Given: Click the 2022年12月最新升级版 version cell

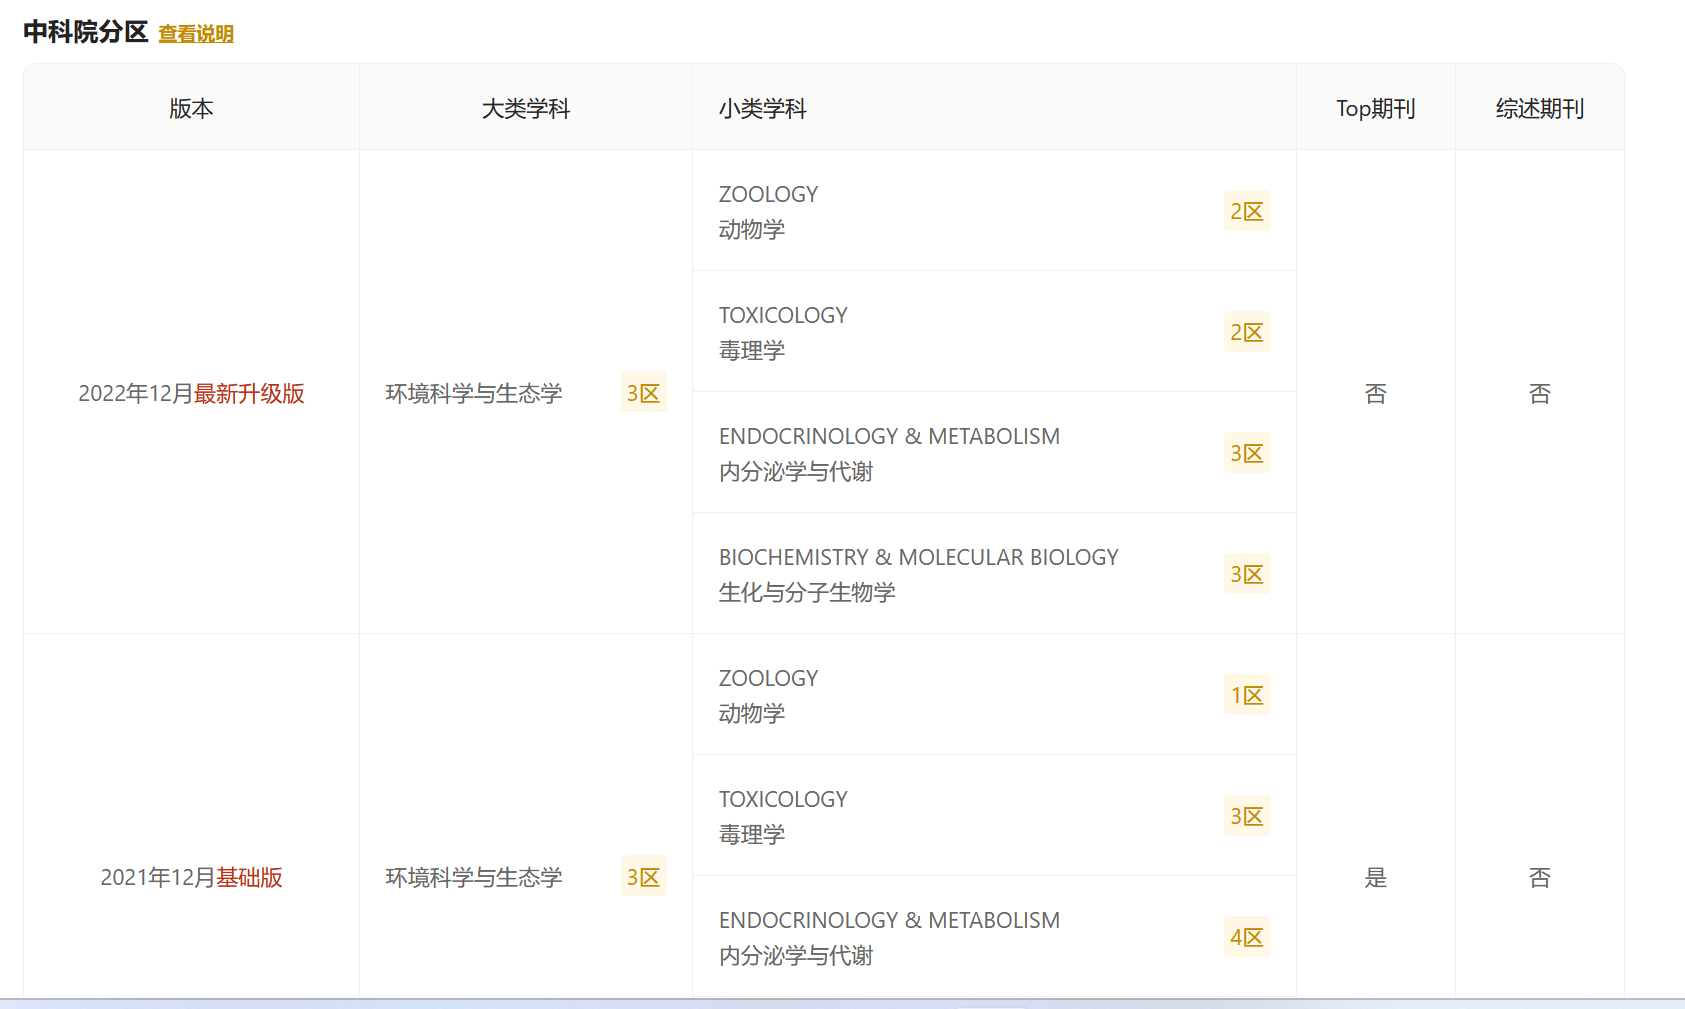Looking at the screenshot, I should (x=191, y=393).
